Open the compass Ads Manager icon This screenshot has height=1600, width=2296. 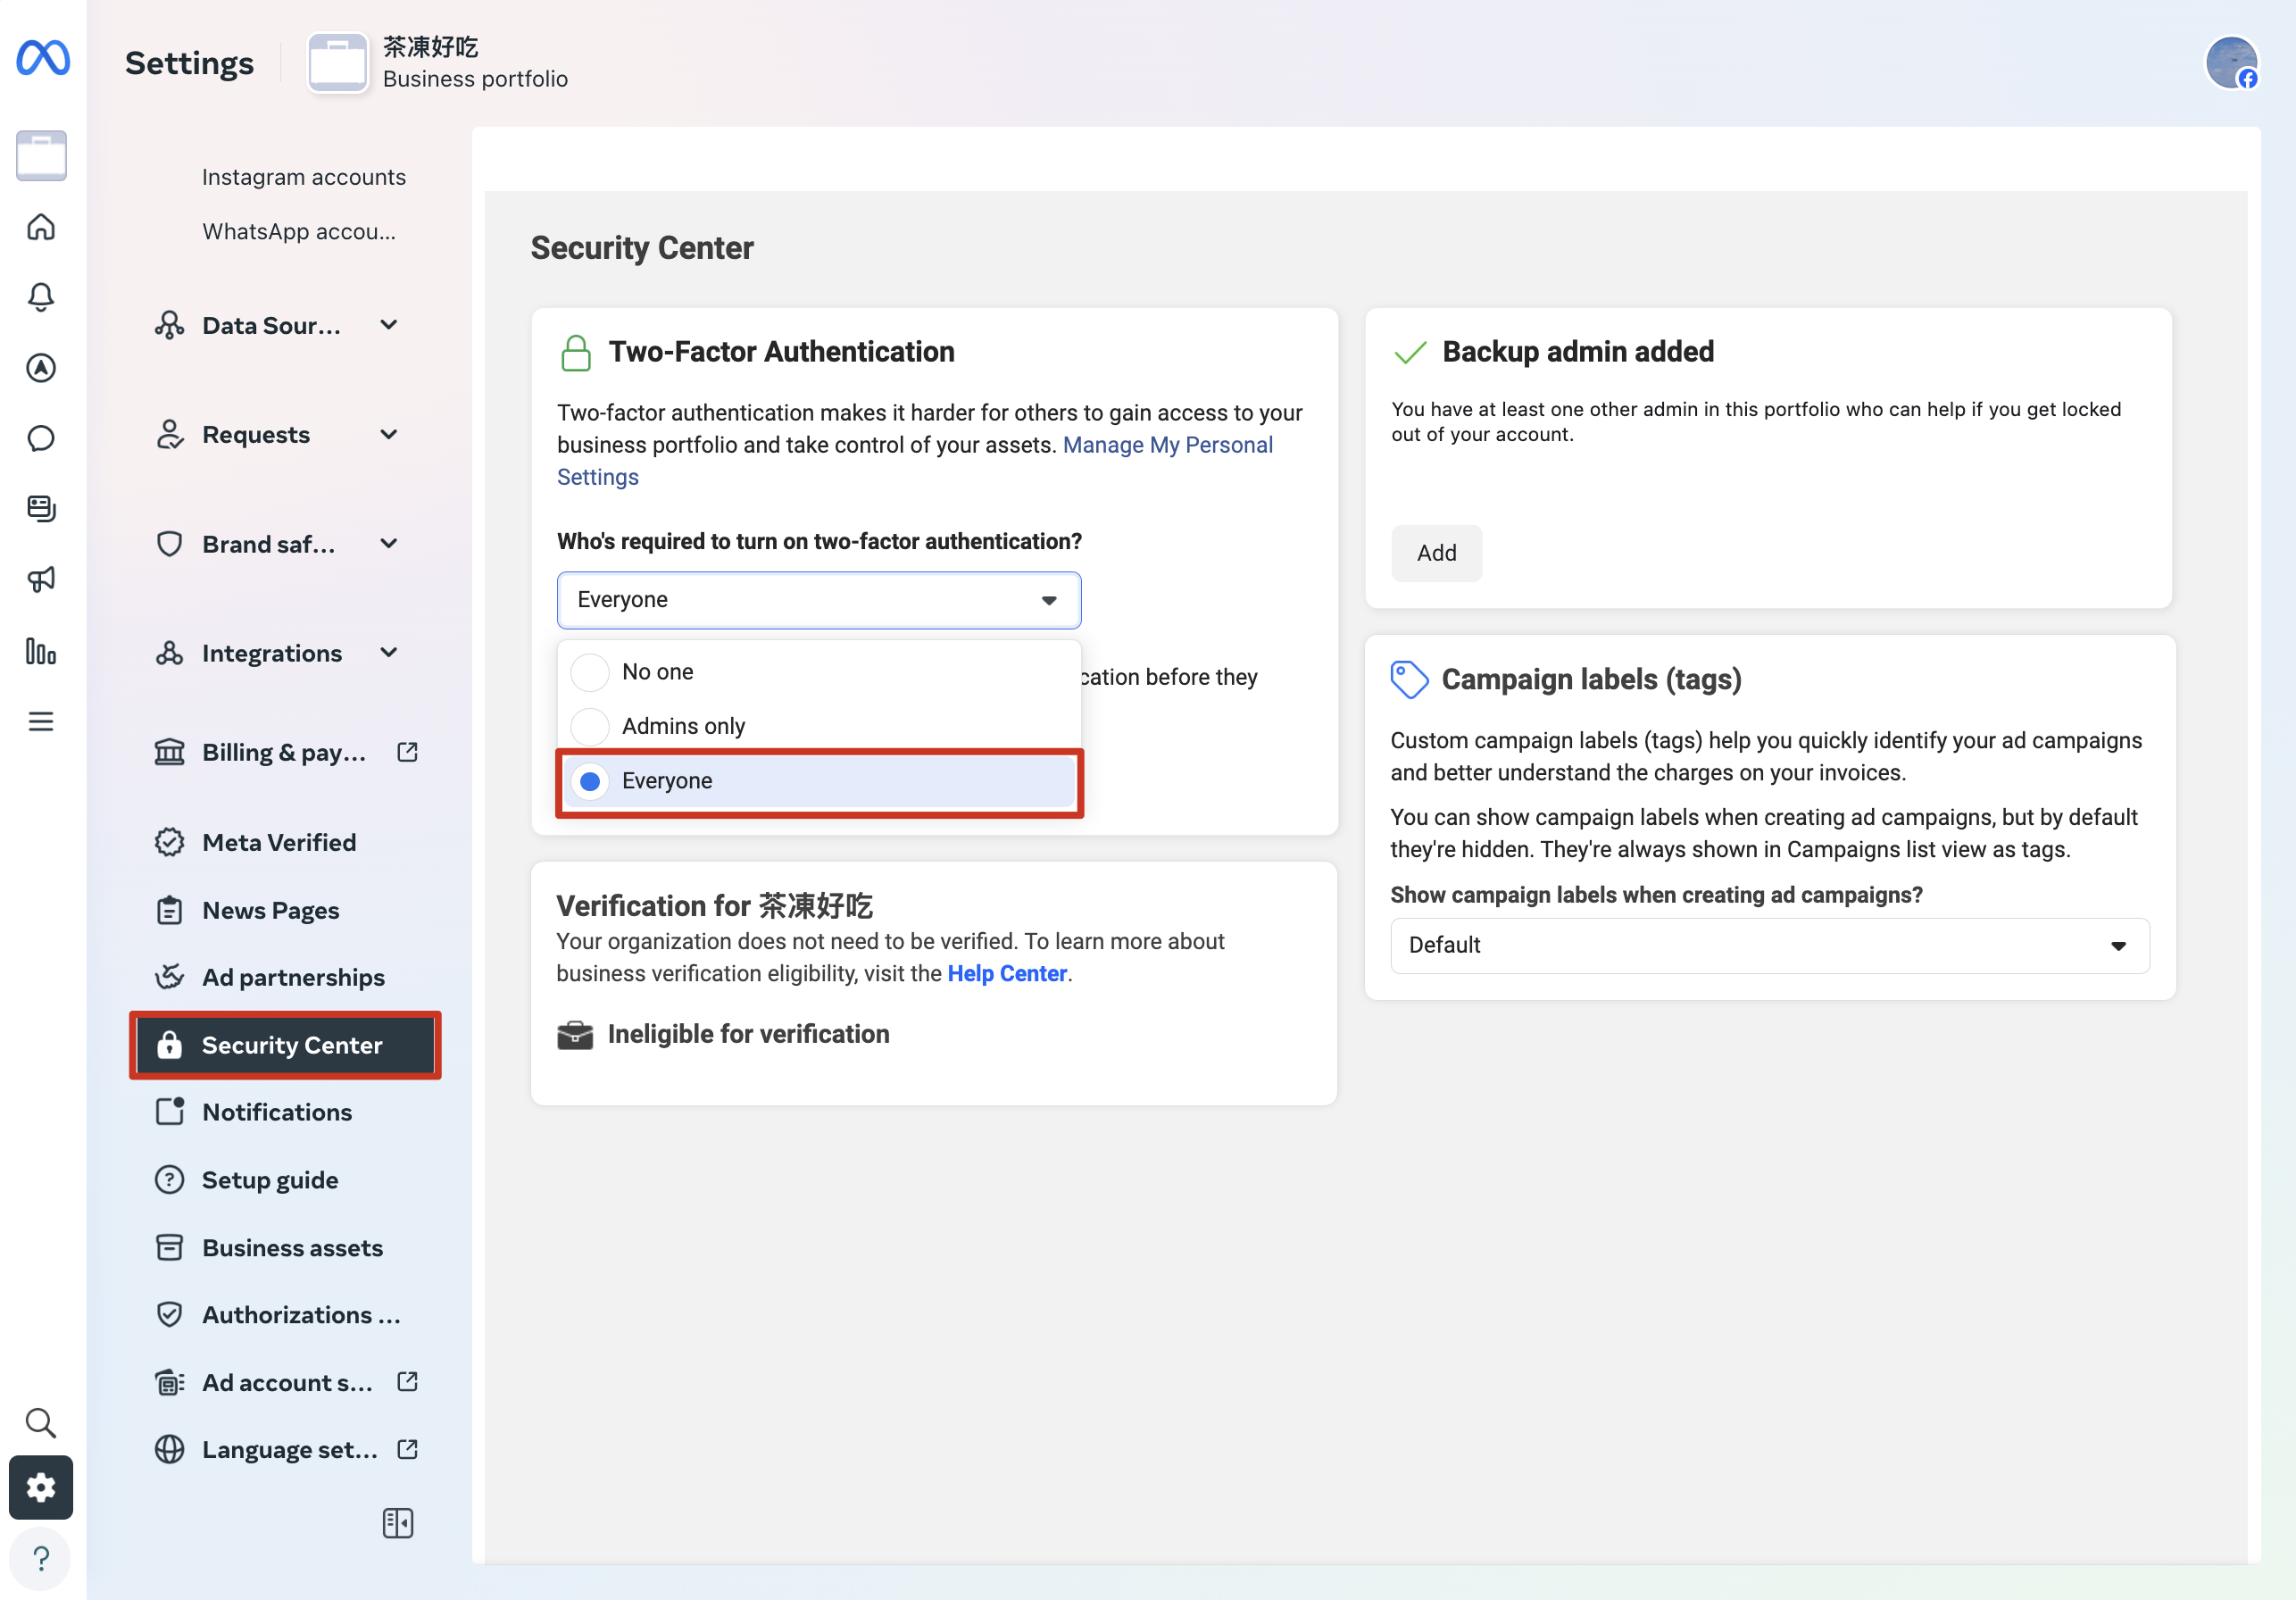coord(41,368)
